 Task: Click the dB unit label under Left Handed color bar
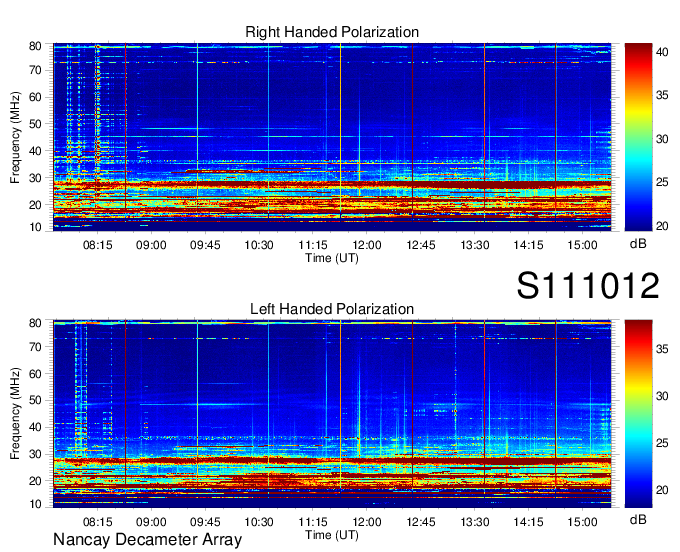coord(638,519)
